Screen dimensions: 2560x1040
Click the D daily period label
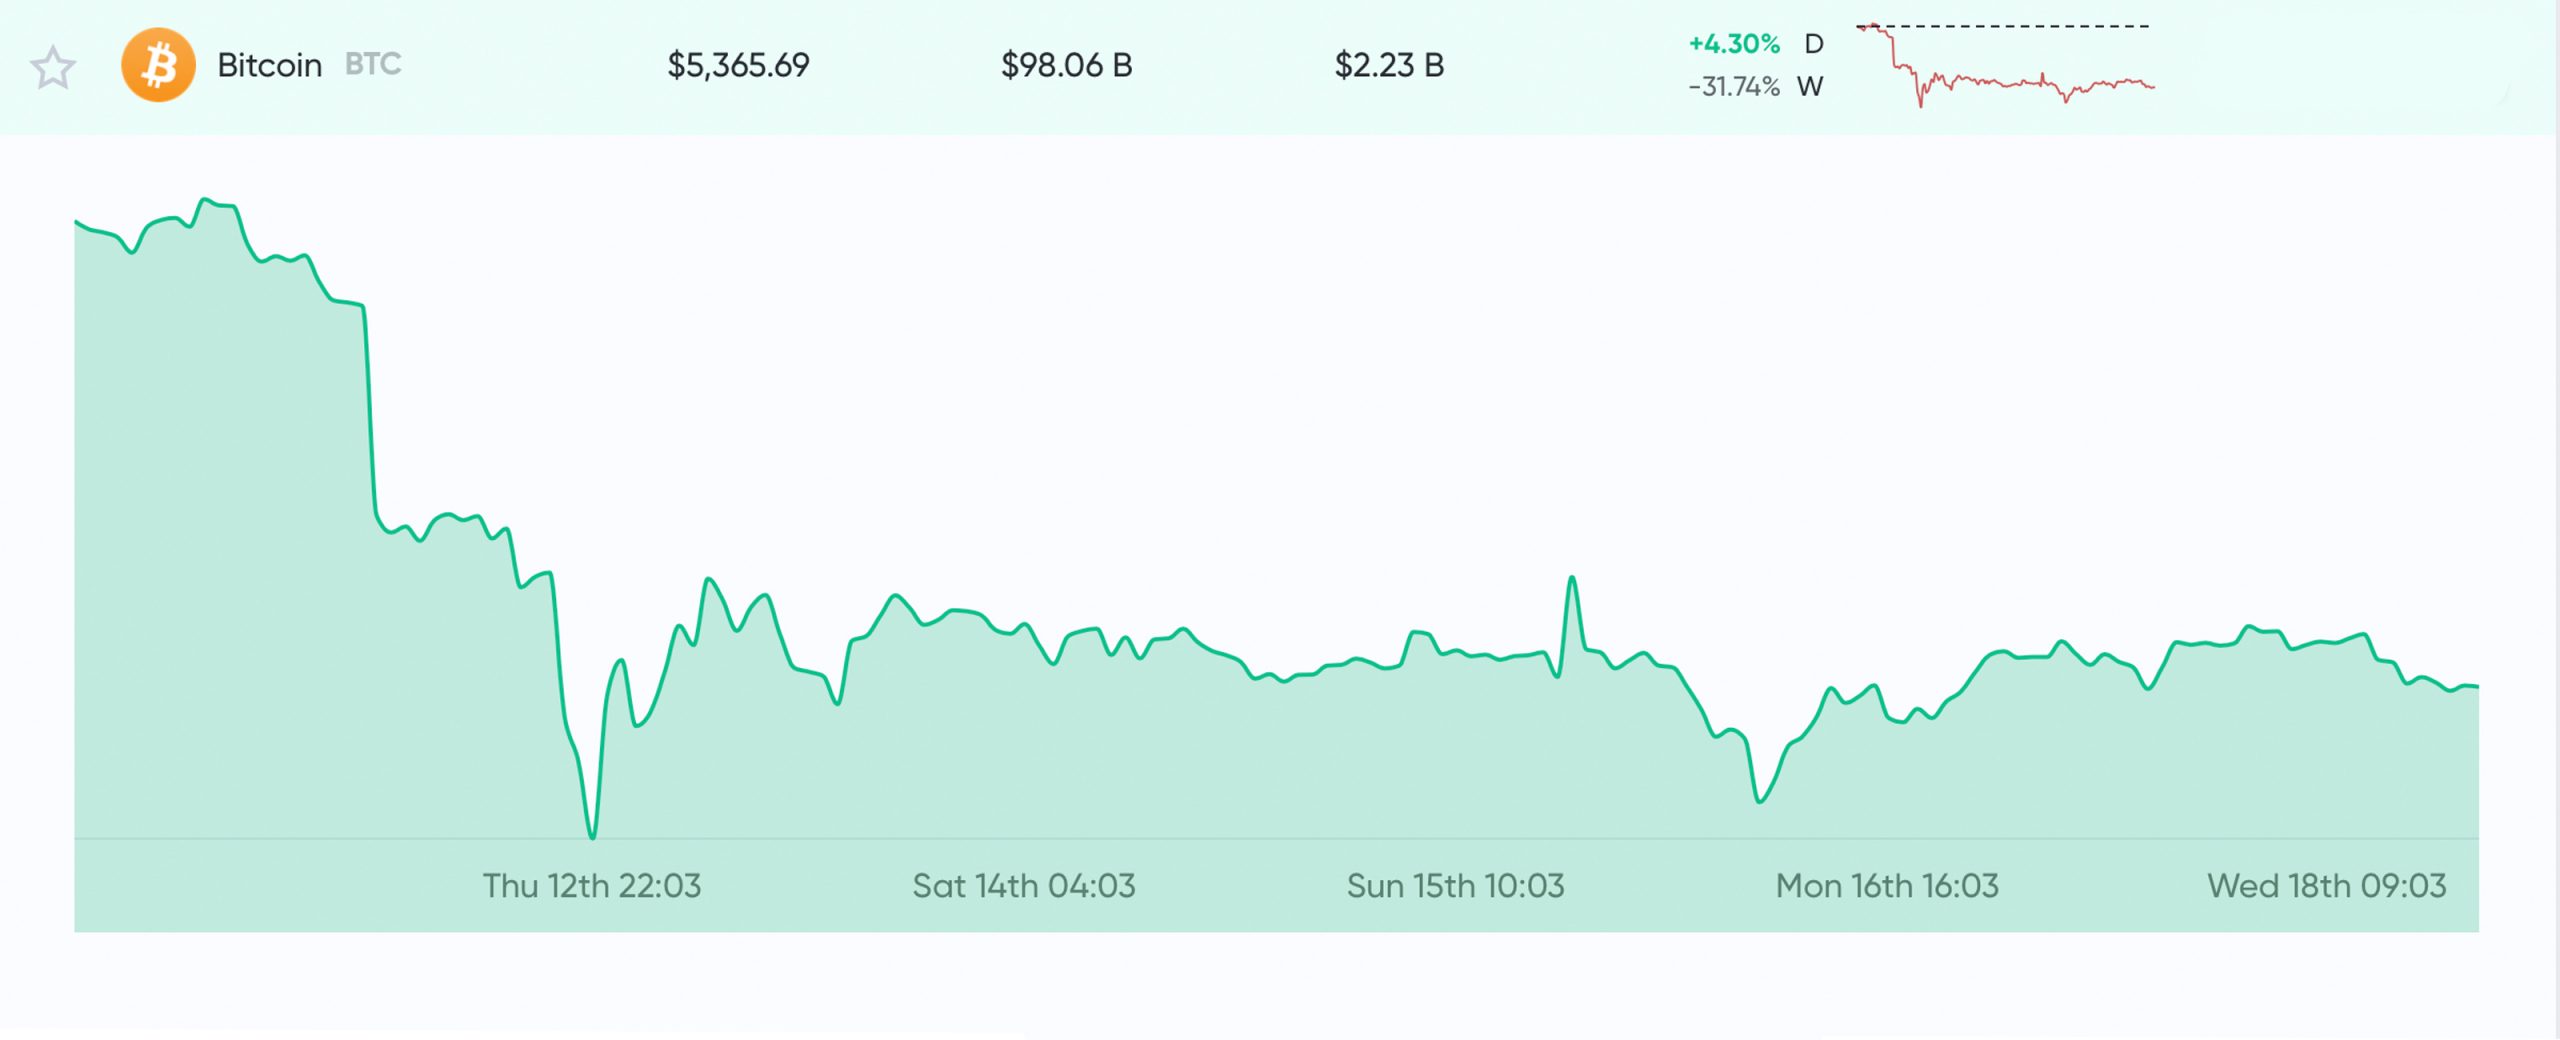(1814, 44)
